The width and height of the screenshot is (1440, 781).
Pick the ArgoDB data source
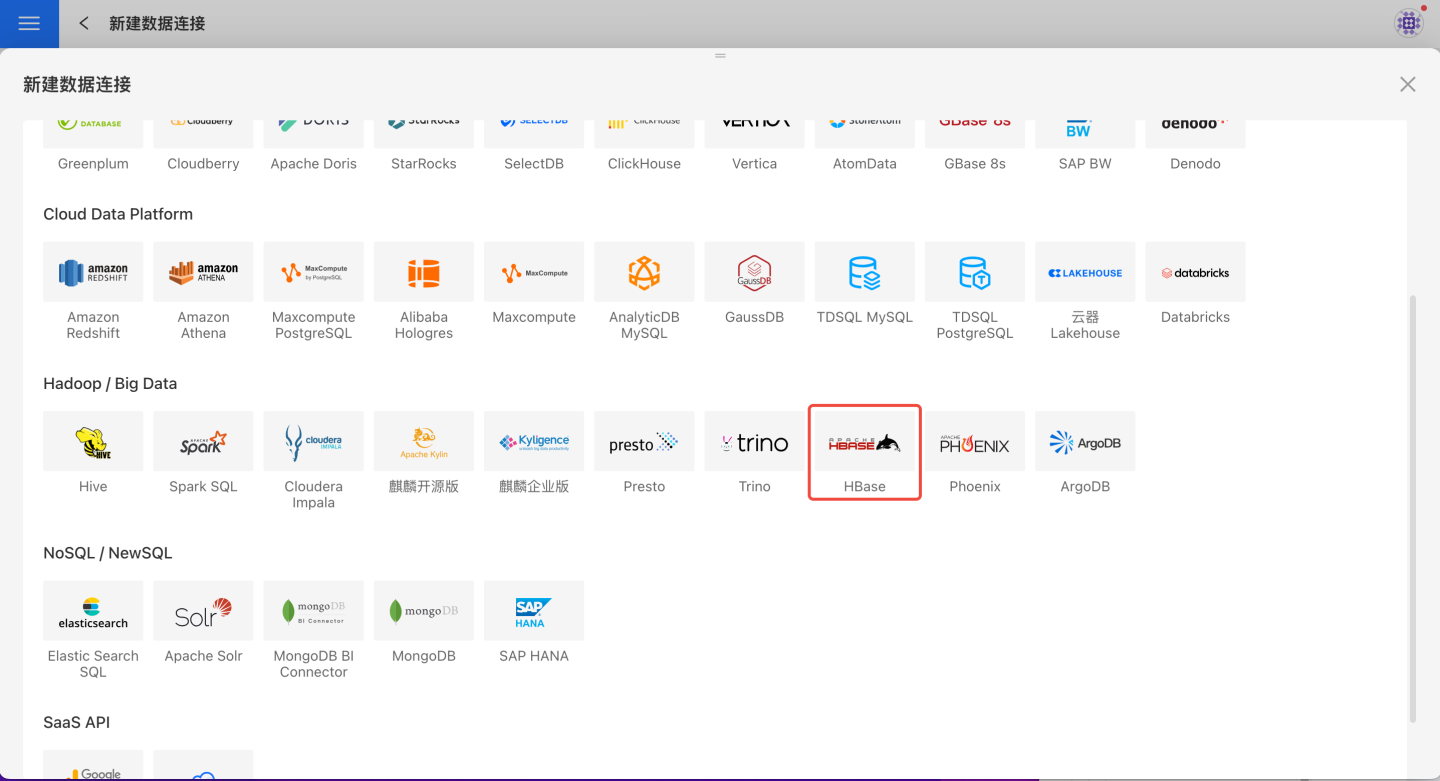click(x=1085, y=442)
